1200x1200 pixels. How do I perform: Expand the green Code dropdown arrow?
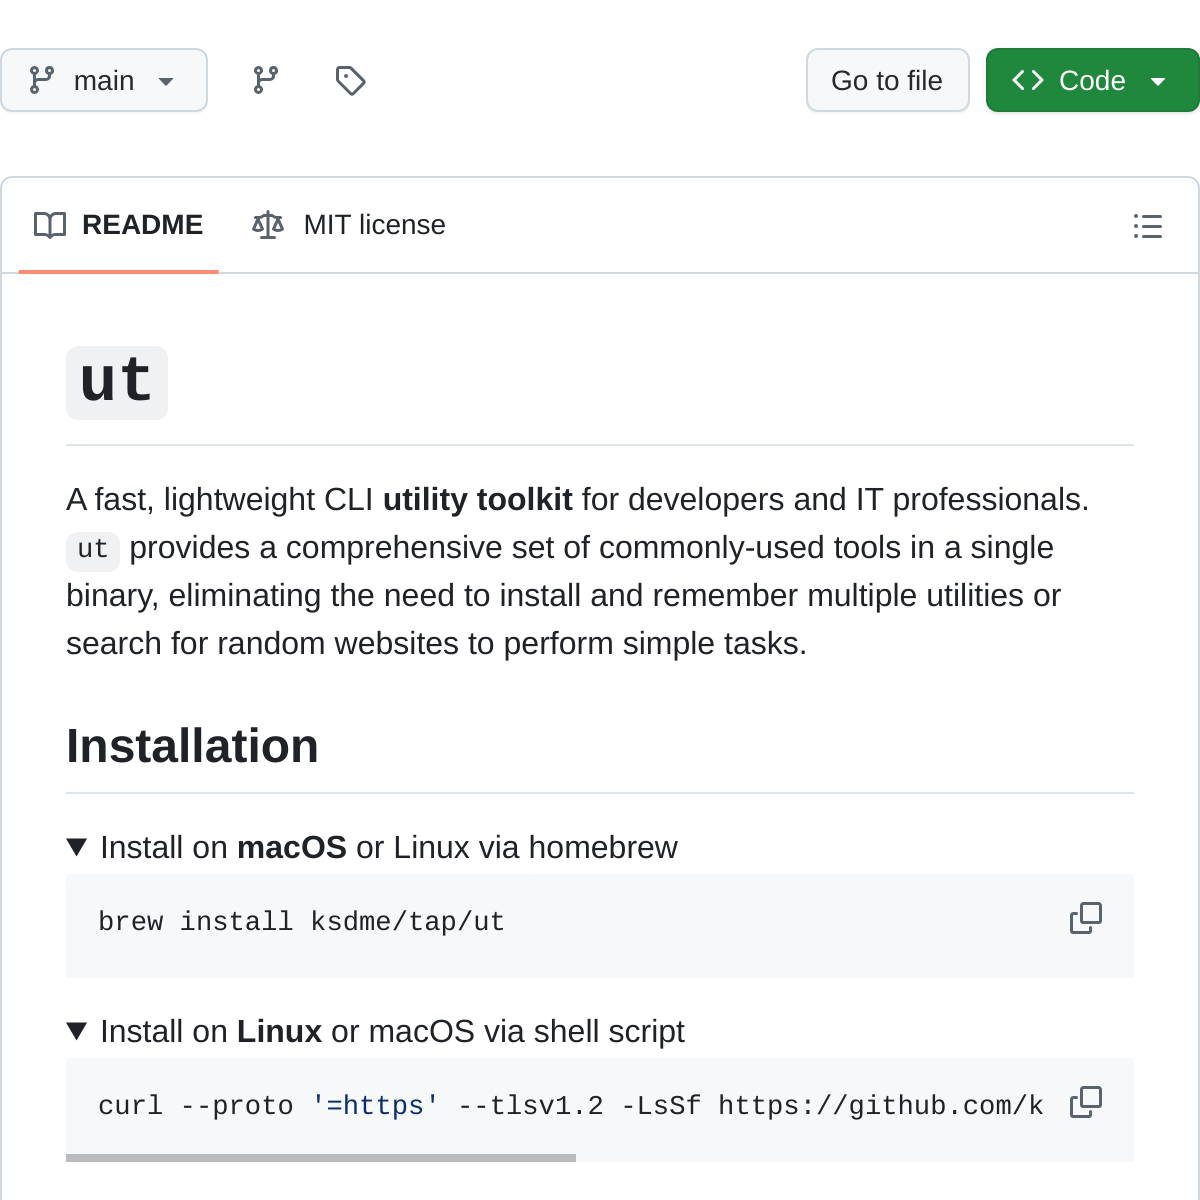(x=1158, y=81)
